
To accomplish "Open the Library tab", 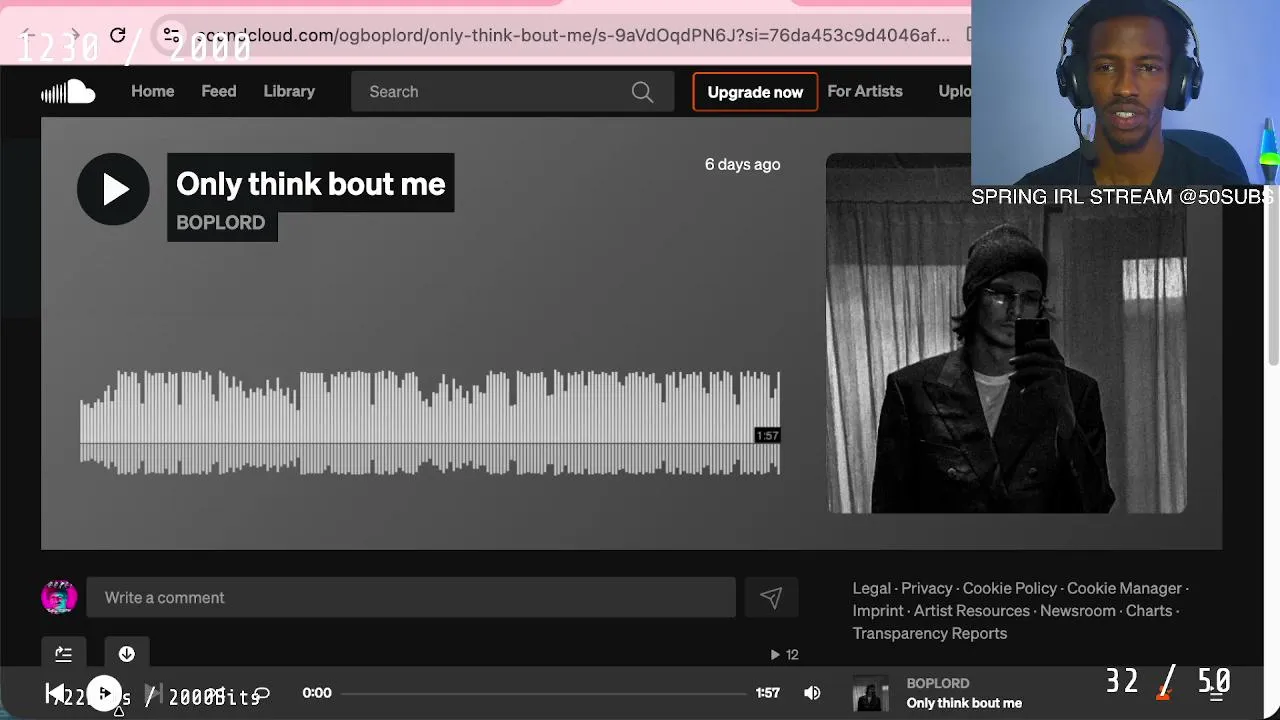I will click(x=289, y=91).
